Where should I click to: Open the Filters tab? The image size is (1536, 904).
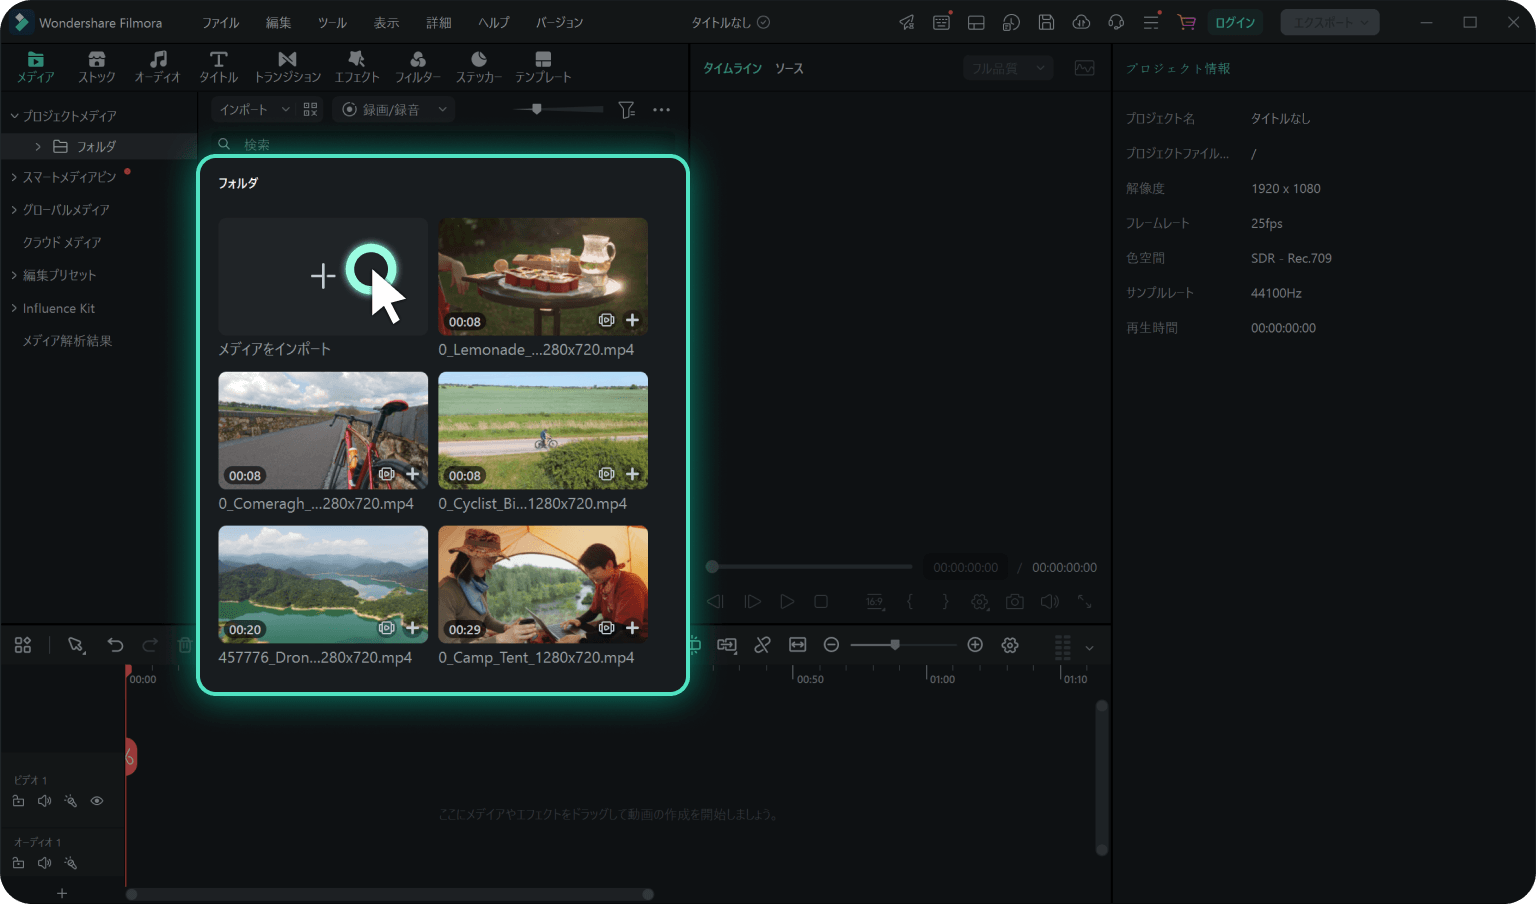[x=418, y=67]
